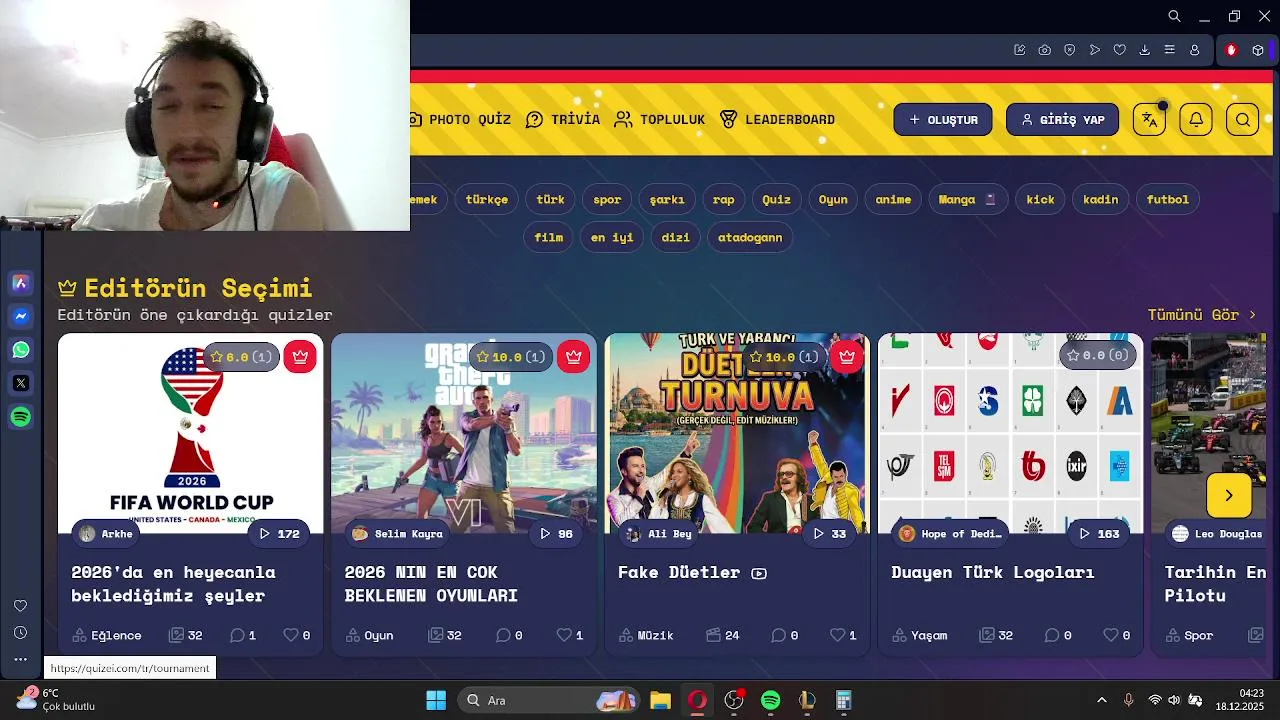The height and width of the screenshot is (720, 1280).
Task: Select the kick tag chip
Action: point(1040,200)
